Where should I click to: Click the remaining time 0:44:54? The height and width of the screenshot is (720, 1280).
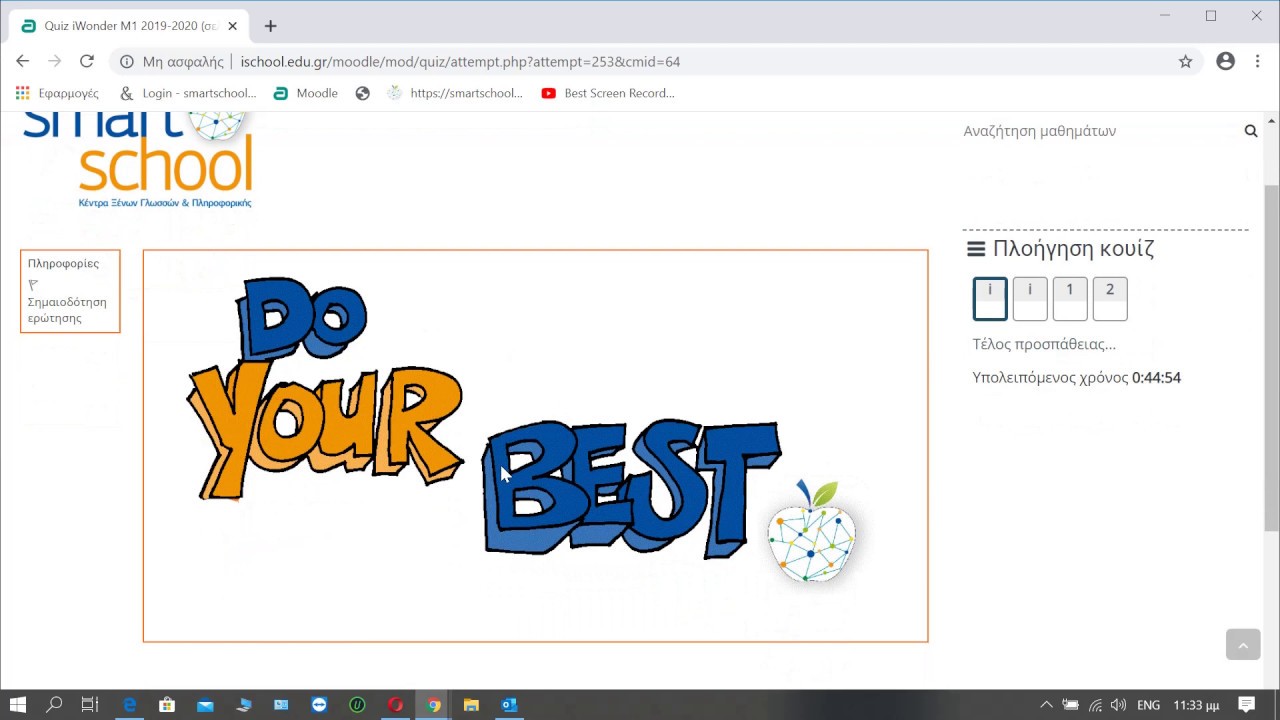1156,378
